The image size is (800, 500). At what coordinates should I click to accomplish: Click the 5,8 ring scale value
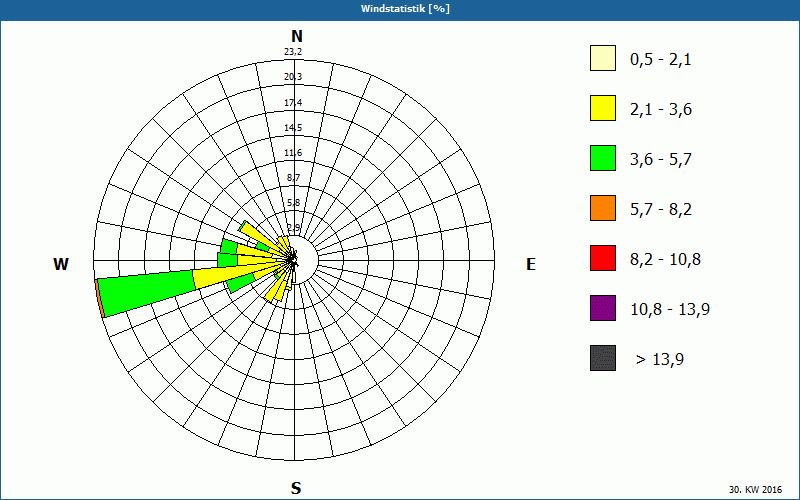tap(294, 203)
